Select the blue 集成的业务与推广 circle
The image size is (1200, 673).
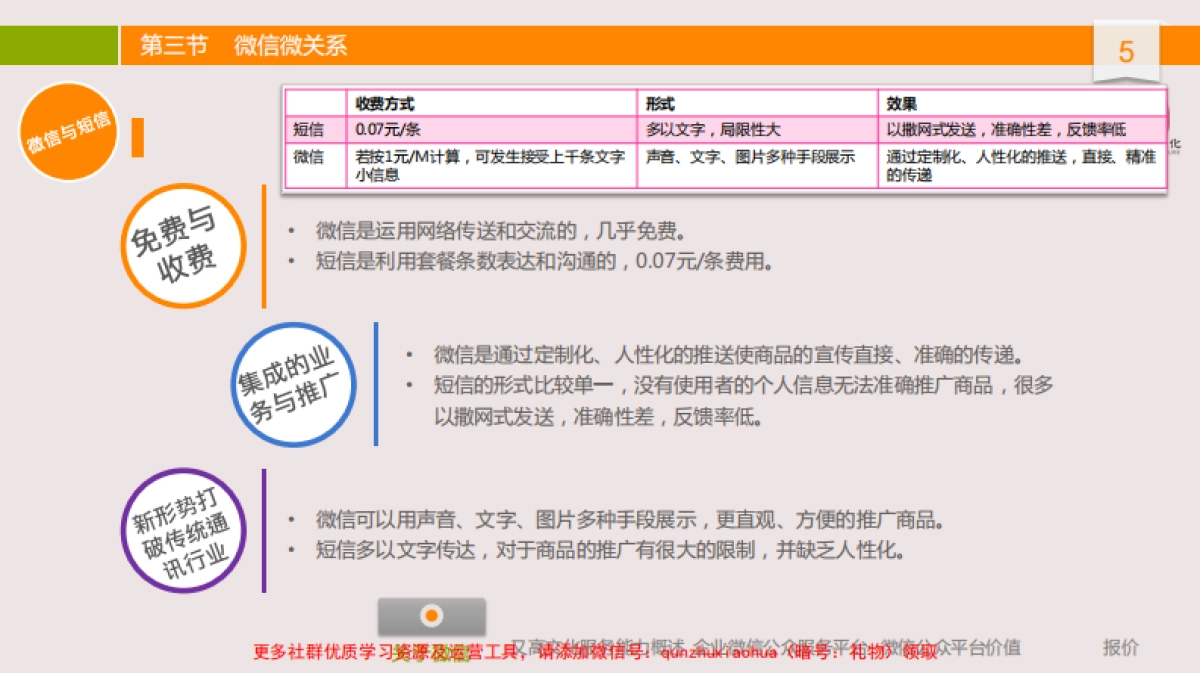click(x=295, y=385)
